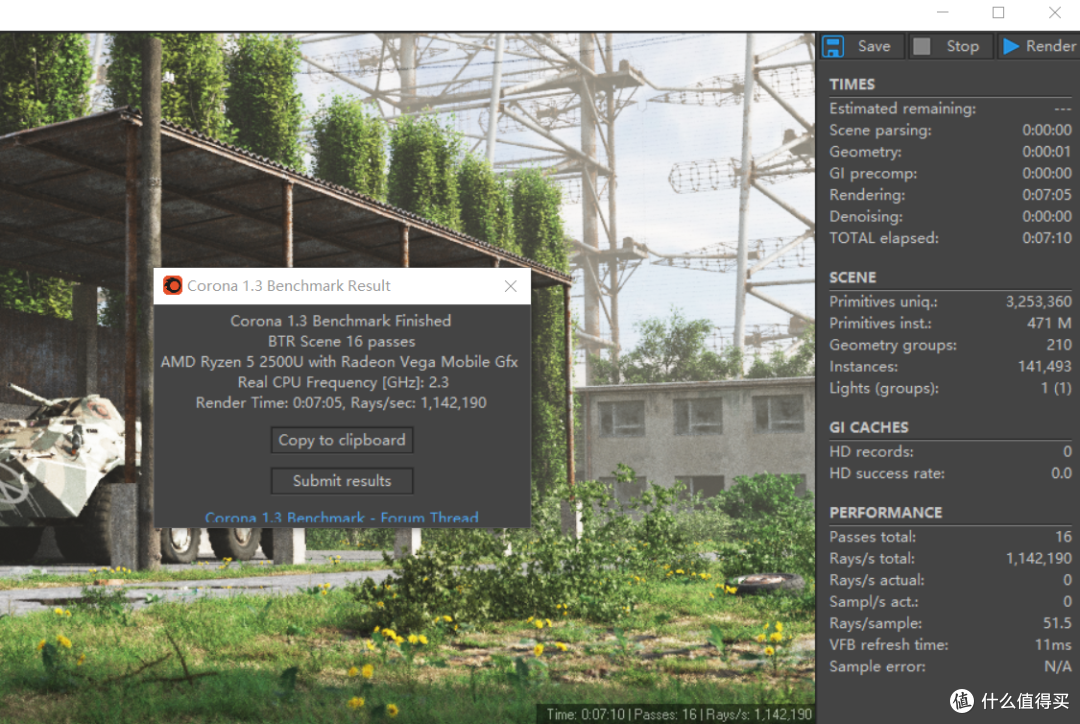Select the Geometry time value 0:00:01

coord(1046,152)
